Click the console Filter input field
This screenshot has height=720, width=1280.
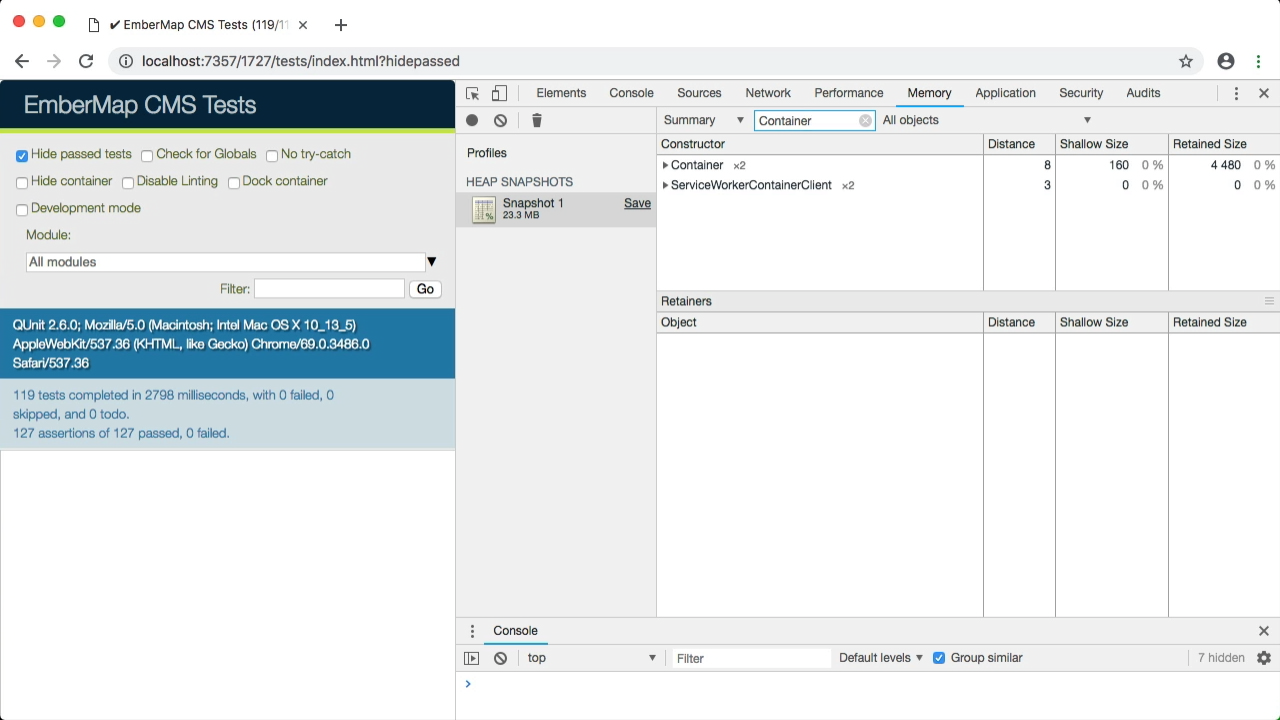coord(750,658)
